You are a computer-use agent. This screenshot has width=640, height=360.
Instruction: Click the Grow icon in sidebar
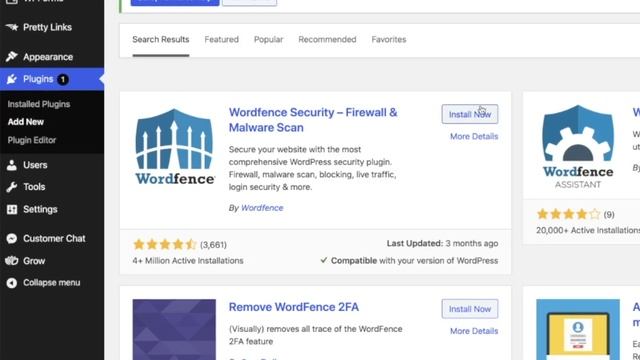point(12,260)
